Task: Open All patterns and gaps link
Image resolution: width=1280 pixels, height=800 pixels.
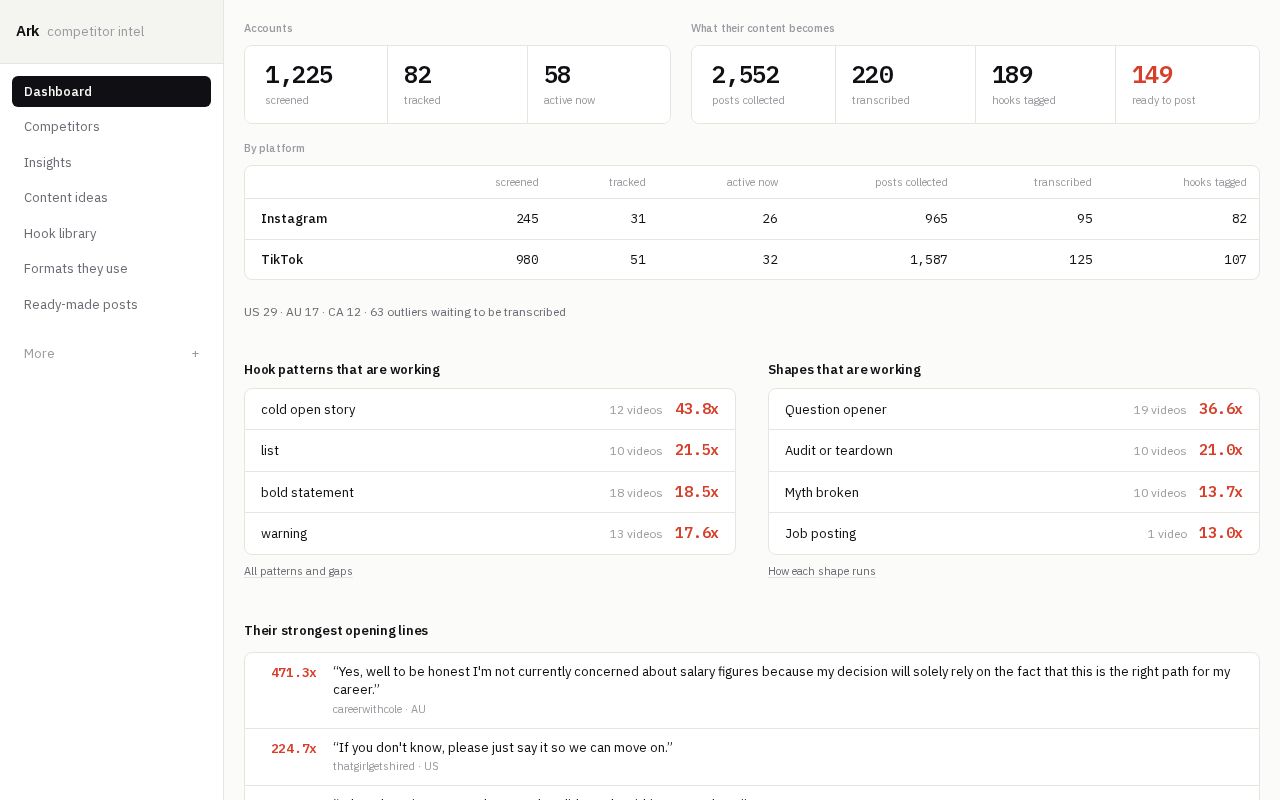Action: pyautogui.click(x=298, y=571)
